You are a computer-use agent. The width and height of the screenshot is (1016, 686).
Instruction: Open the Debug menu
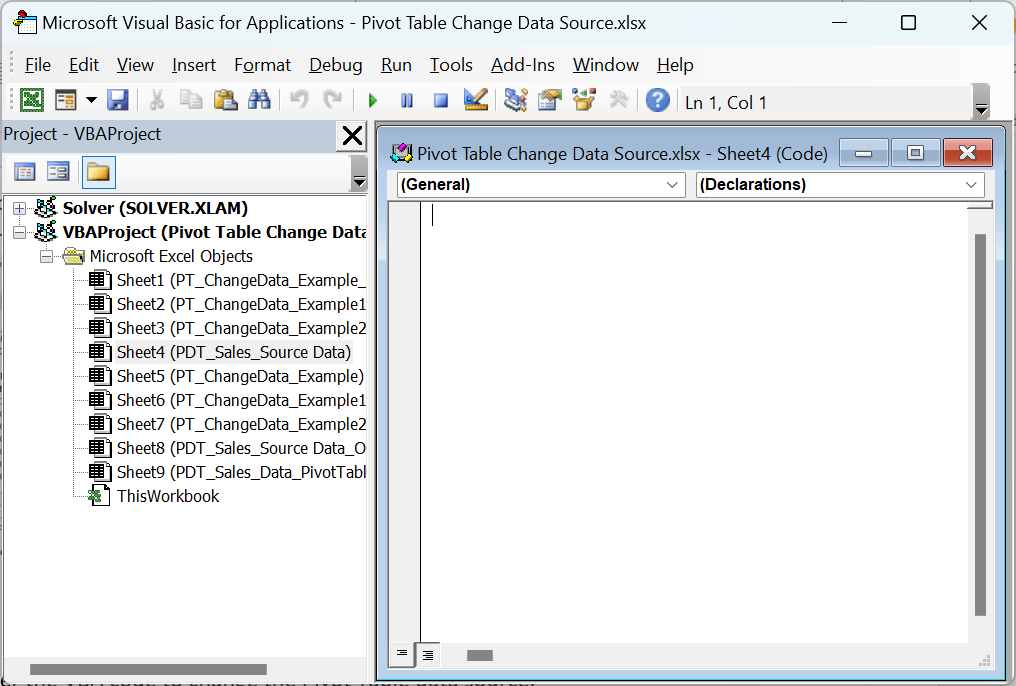(x=335, y=64)
